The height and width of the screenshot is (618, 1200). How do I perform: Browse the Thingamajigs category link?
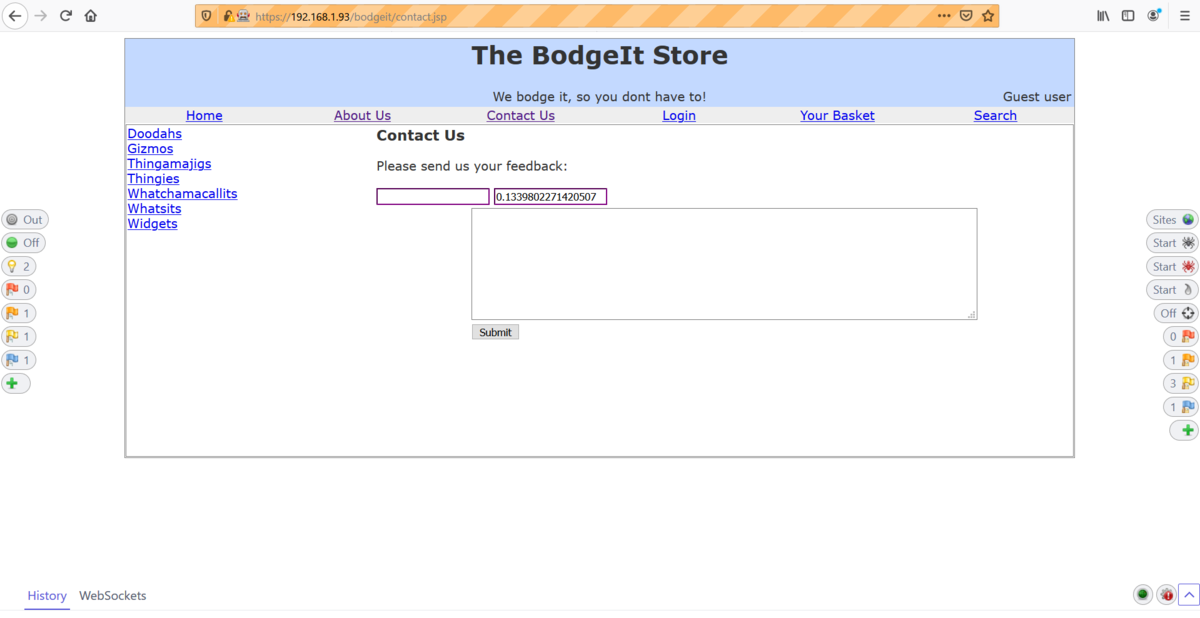tap(169, 164)
